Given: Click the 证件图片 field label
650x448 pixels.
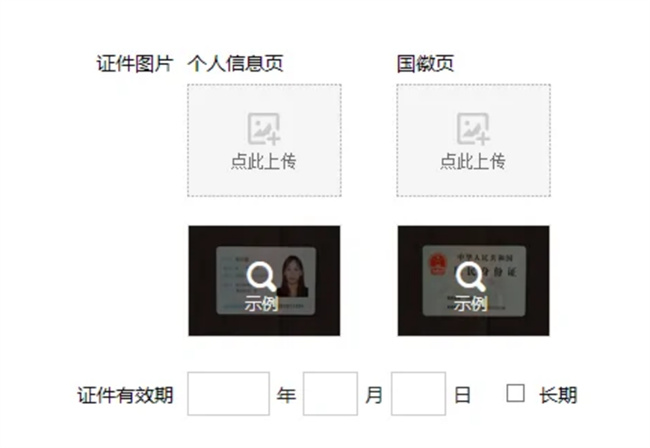Looking at the screenshot, I should tap(135, 64).
